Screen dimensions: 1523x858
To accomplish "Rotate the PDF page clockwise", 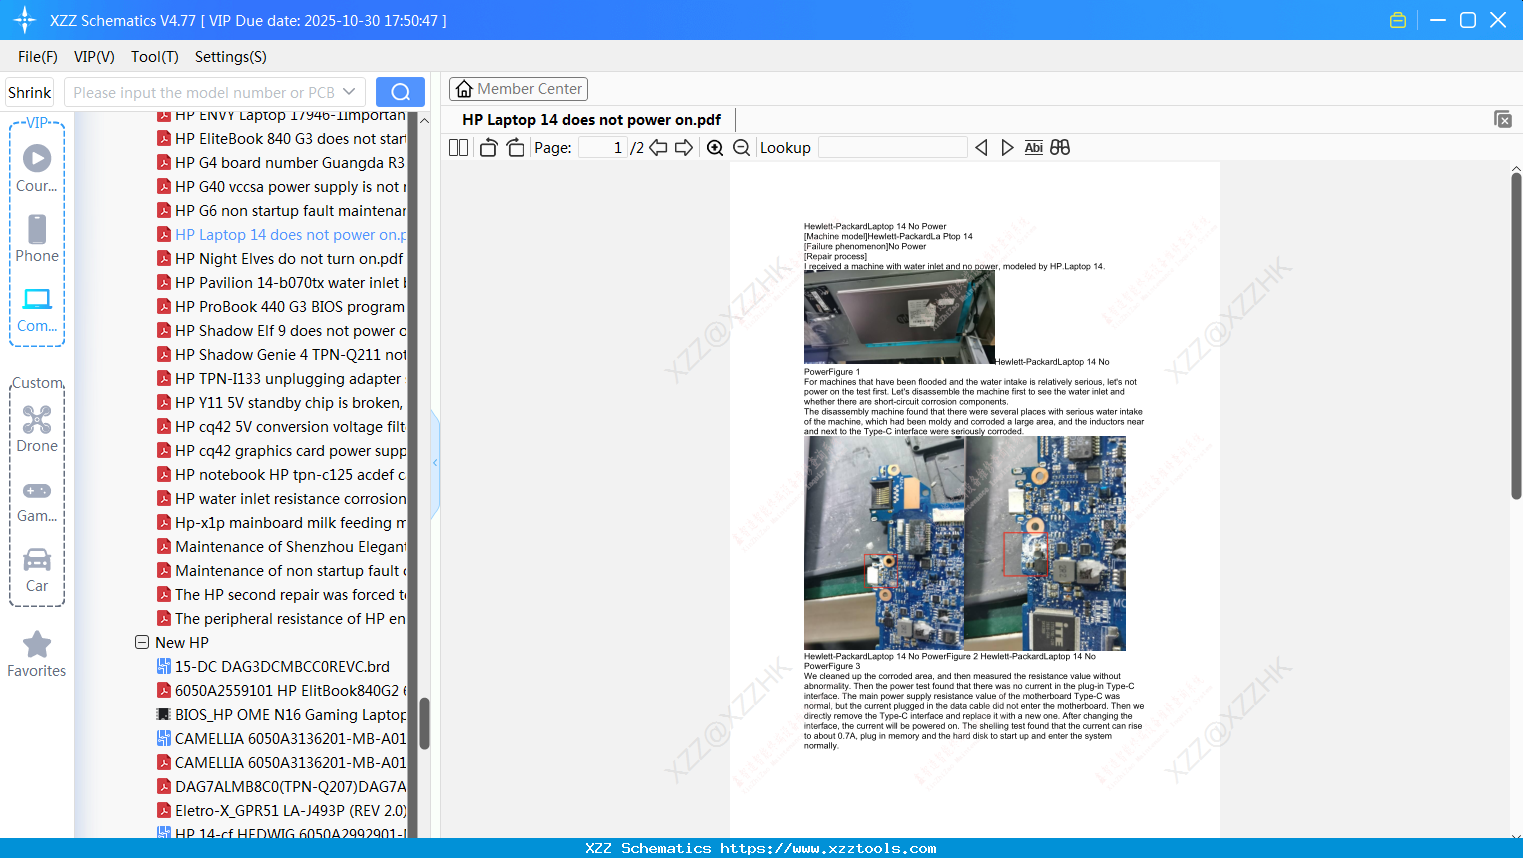I will (x=515, y=148).
